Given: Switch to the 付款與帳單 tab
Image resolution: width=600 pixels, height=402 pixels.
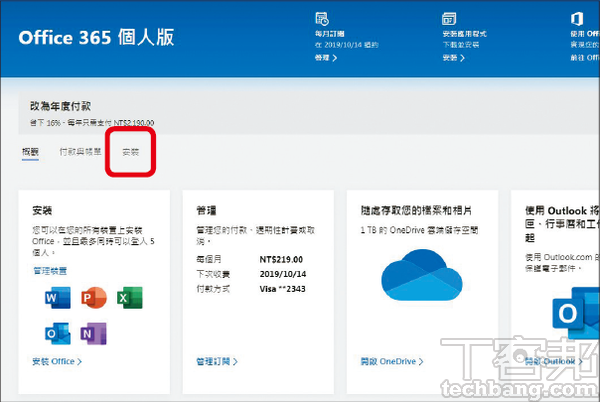Looking at the screenshot, I should [80, 152].
